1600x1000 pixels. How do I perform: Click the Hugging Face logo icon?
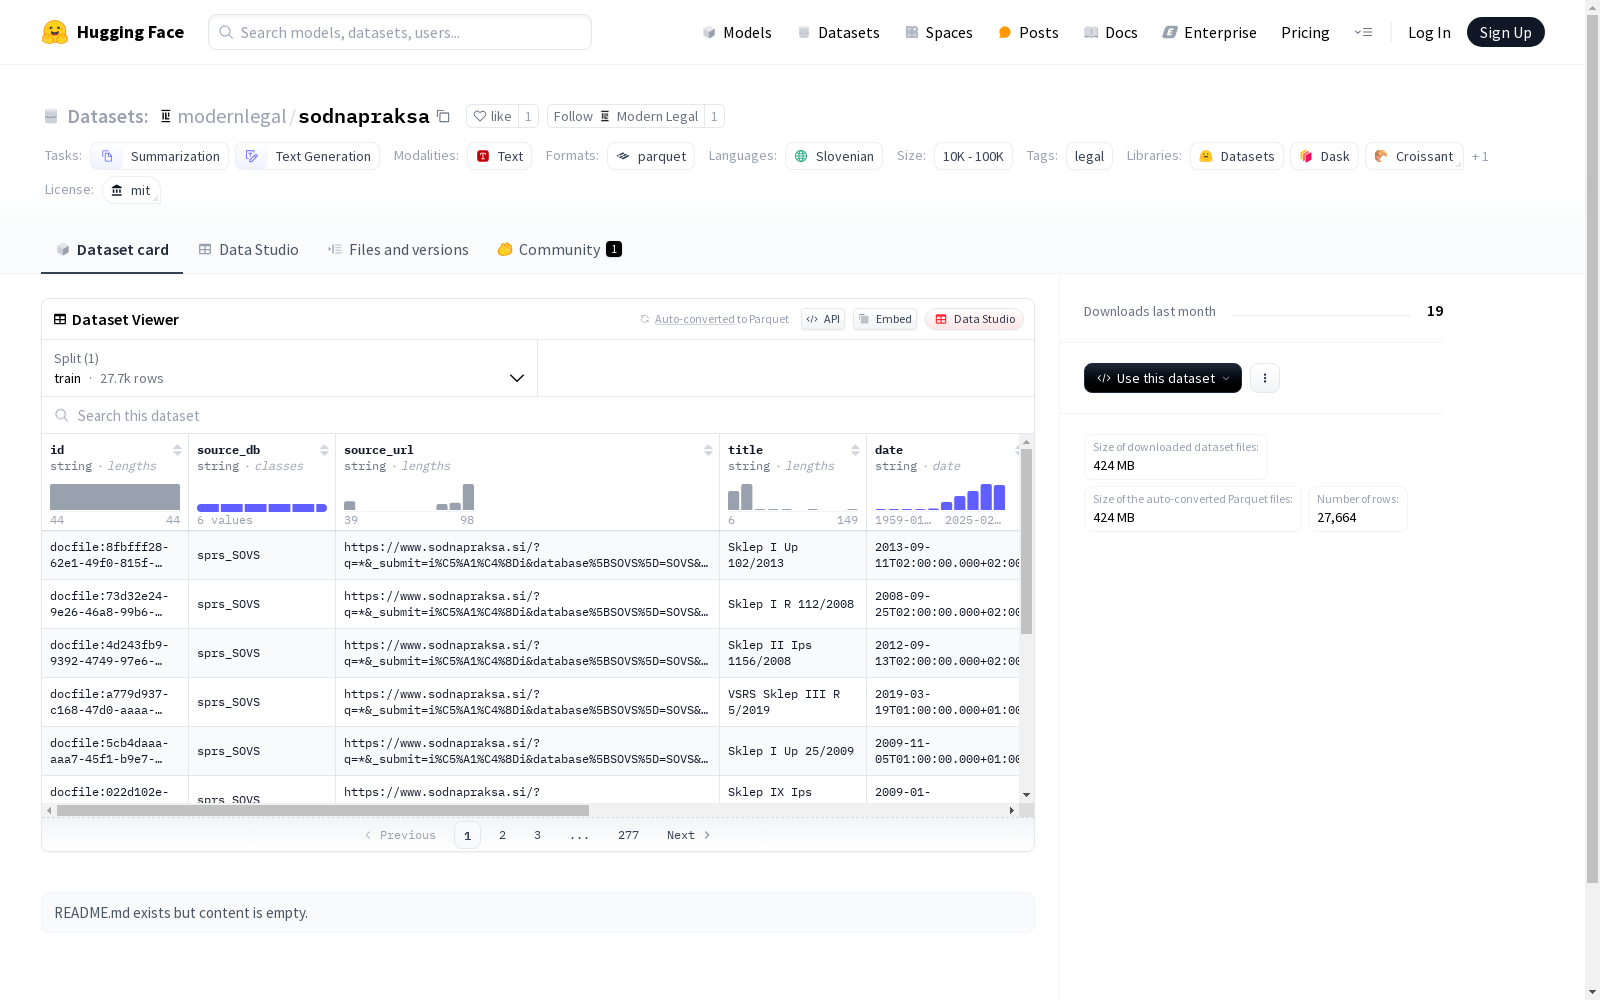(x=55, y=32)
